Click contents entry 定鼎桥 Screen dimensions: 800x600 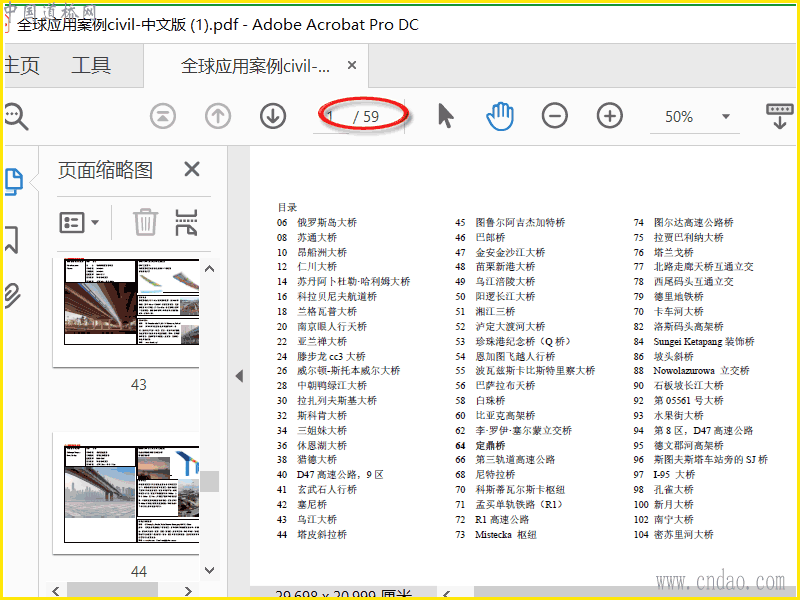(490, 445)
